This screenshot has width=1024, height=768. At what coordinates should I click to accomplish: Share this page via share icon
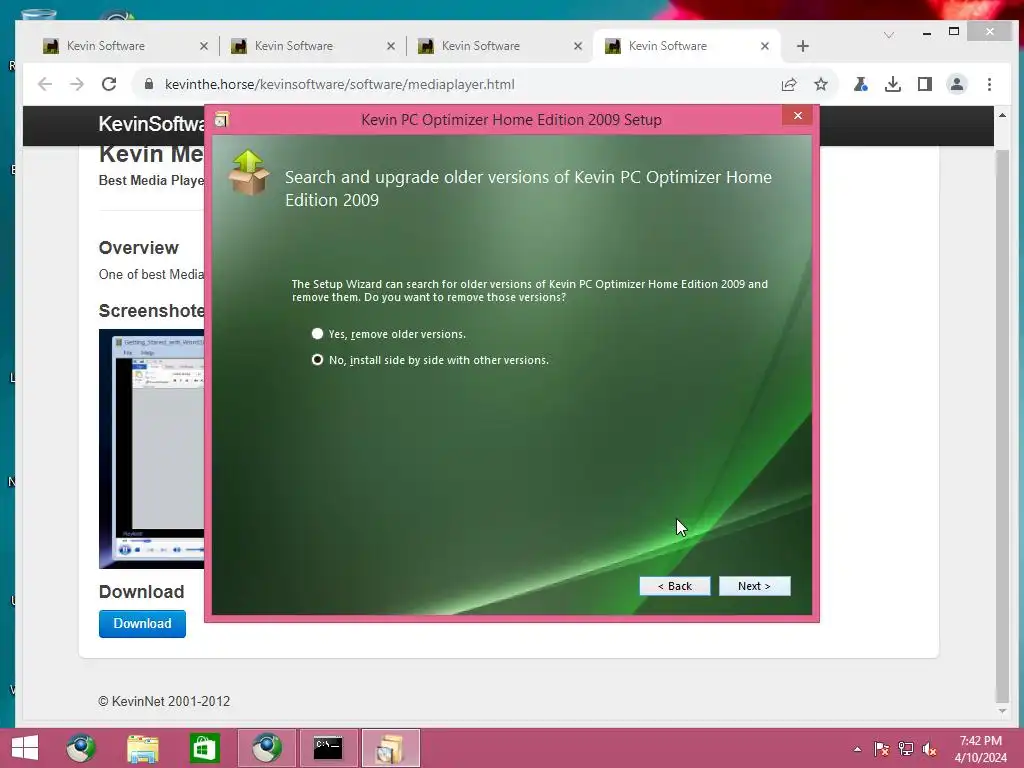coord(789,84)
